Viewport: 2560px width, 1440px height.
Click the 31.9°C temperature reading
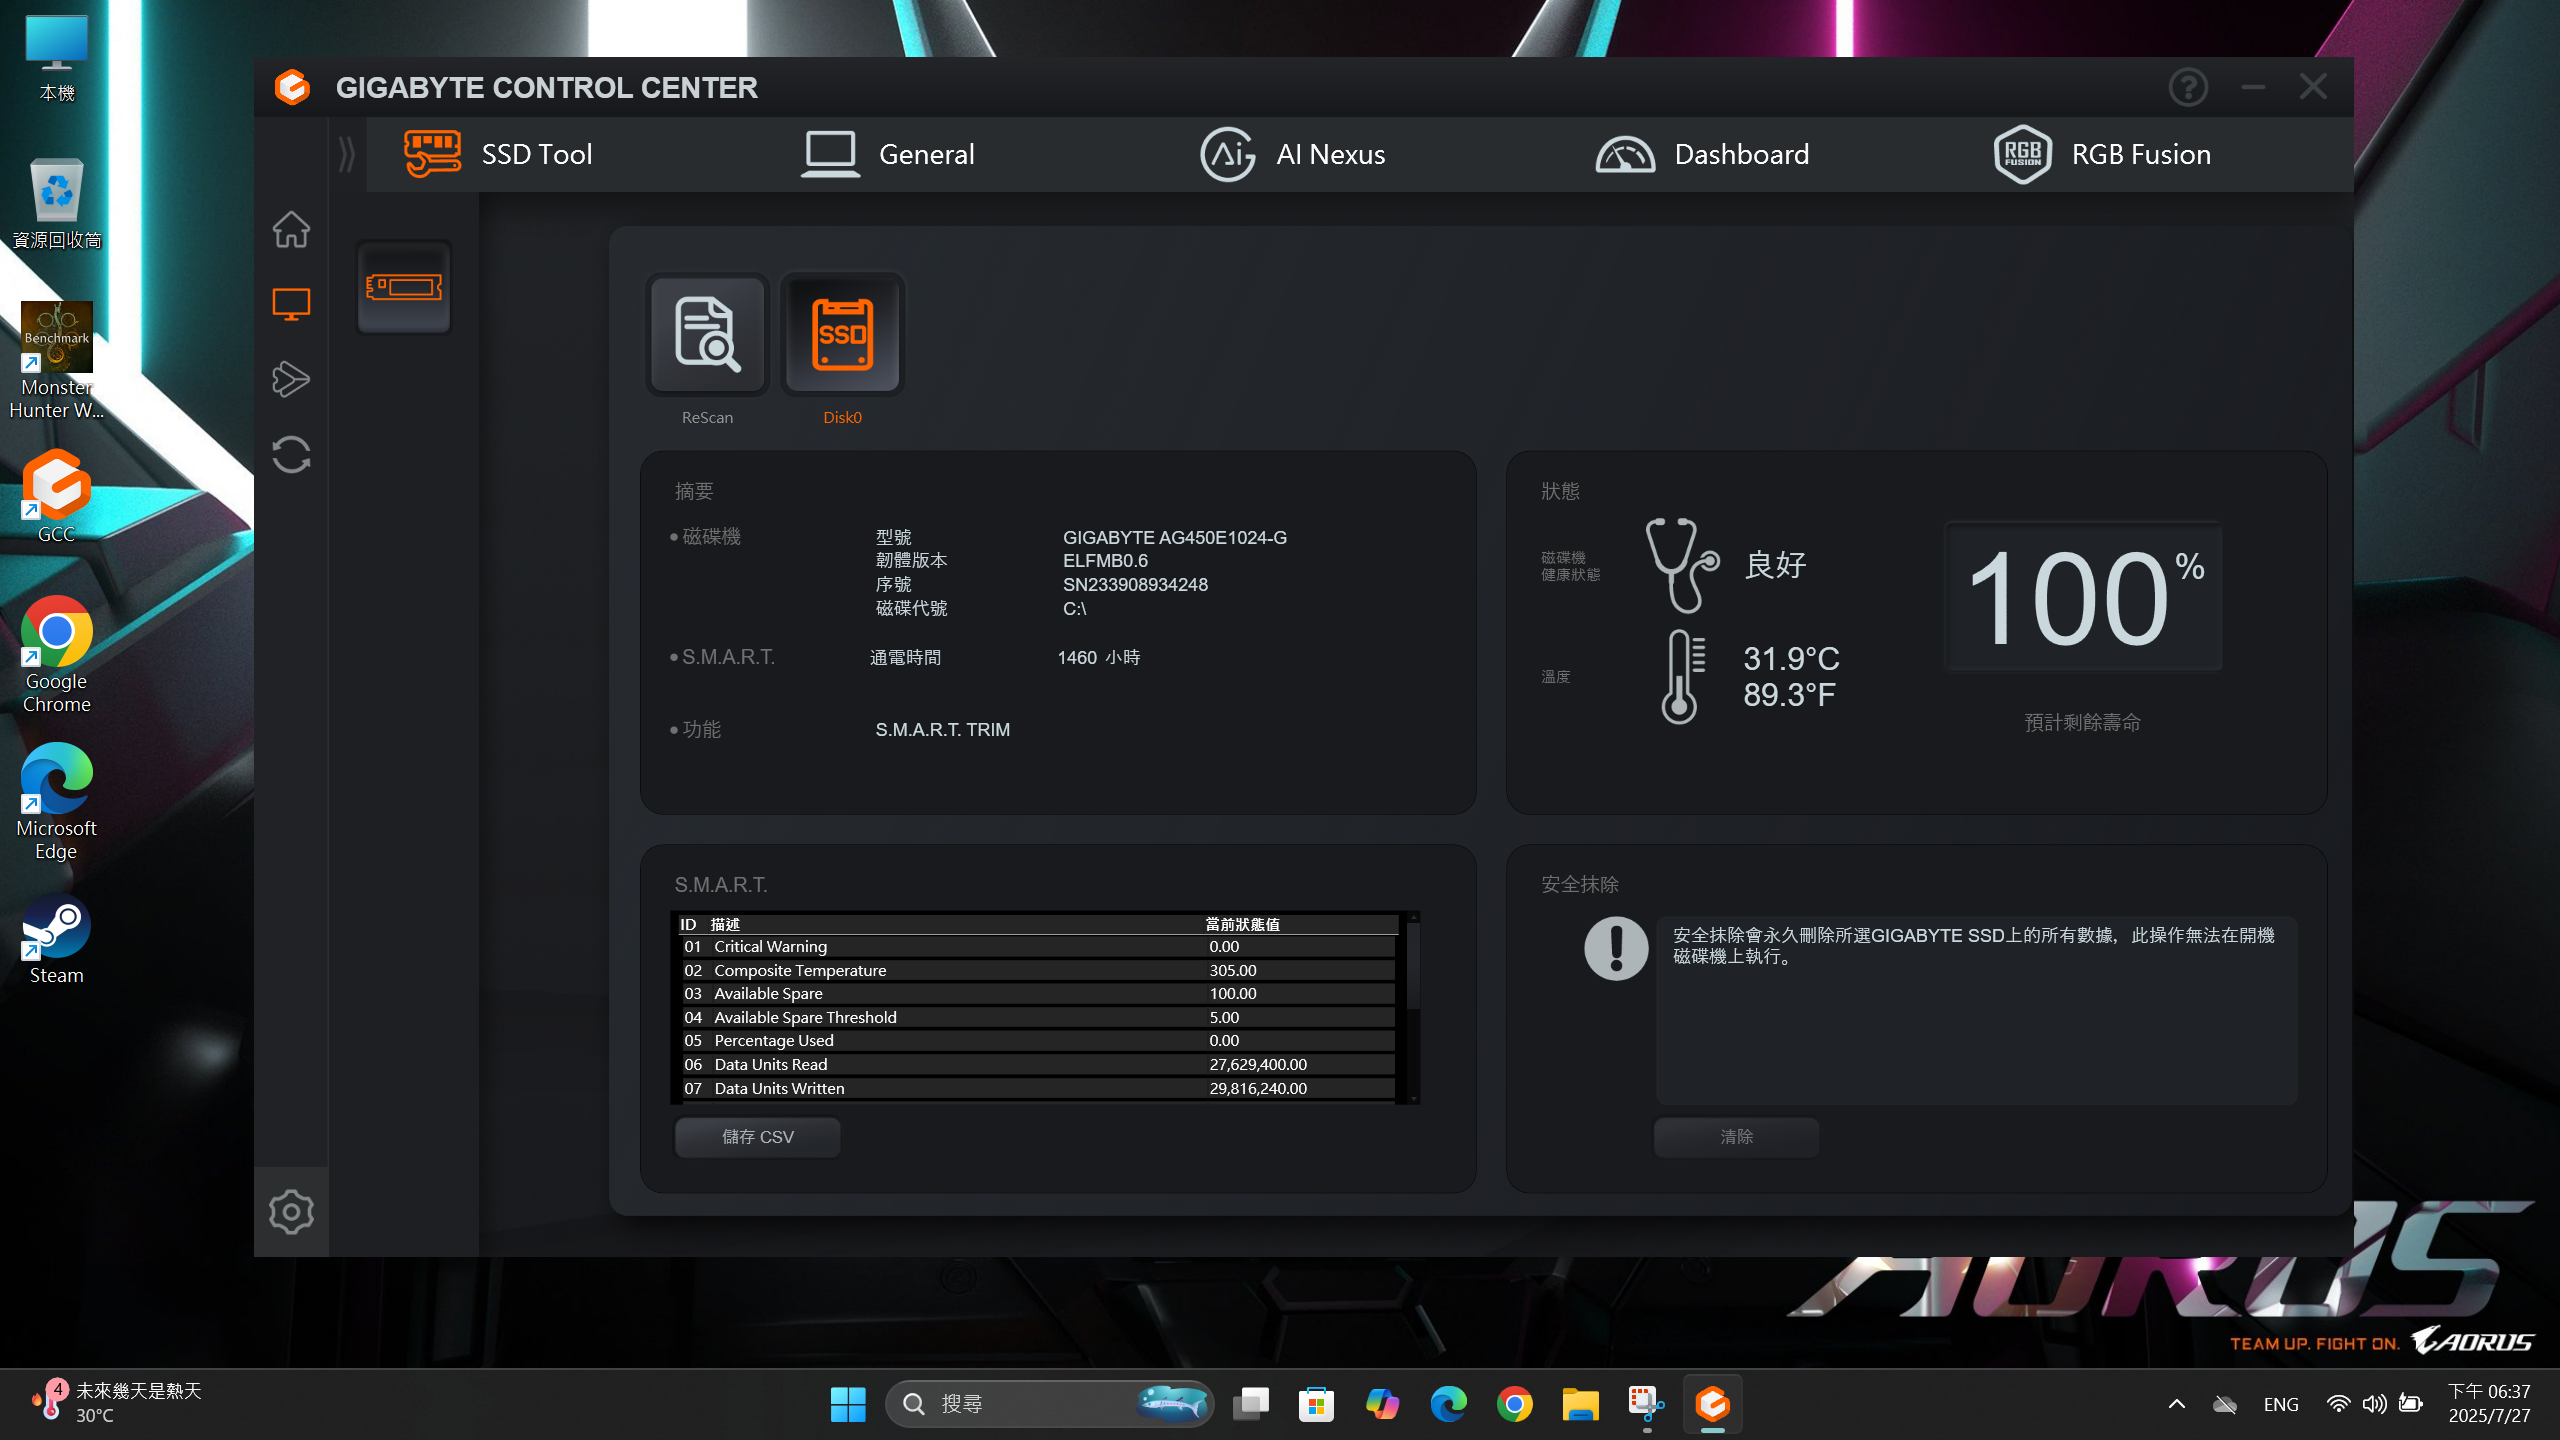pos(1791,658)
